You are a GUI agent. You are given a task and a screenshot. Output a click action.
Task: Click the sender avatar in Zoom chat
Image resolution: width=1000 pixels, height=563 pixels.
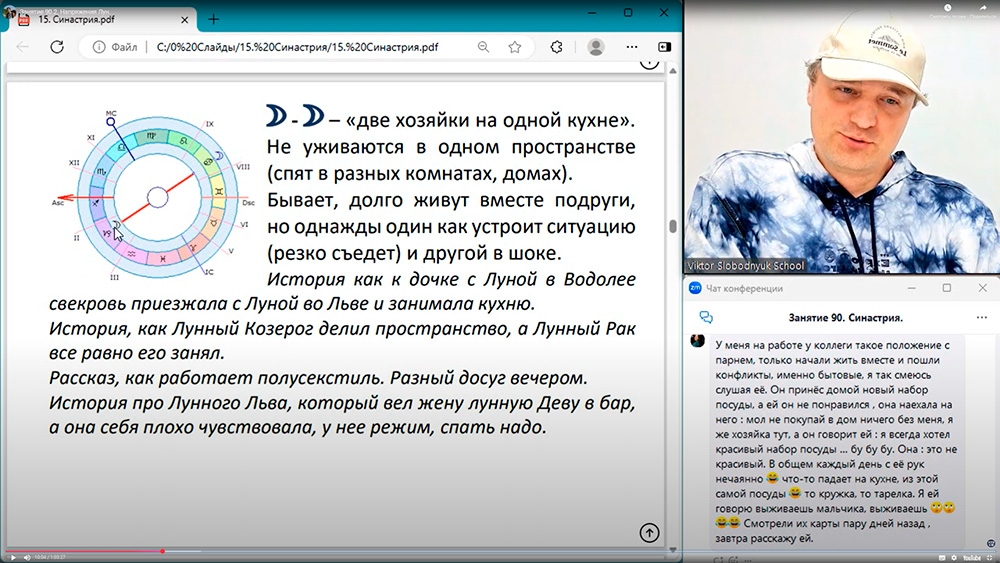[698, 340]
